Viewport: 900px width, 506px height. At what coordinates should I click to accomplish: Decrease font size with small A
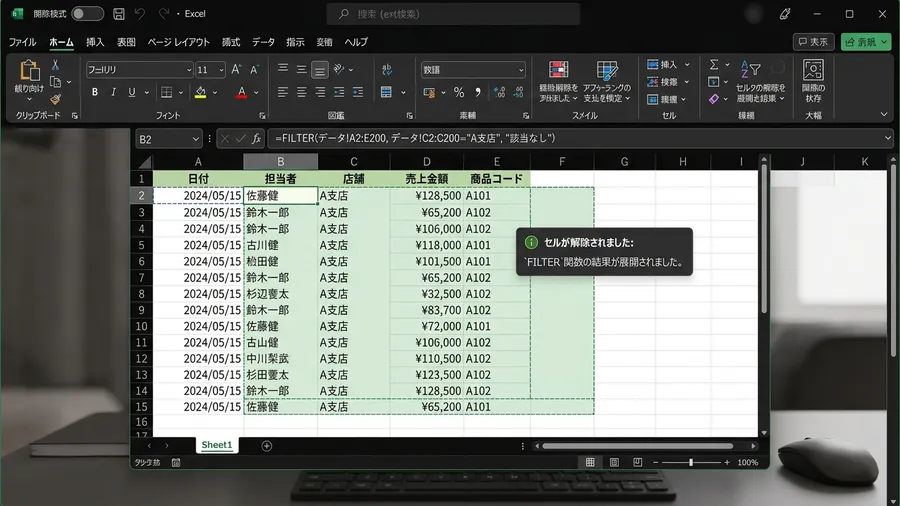pyautogui.click(x=254, y=69)
